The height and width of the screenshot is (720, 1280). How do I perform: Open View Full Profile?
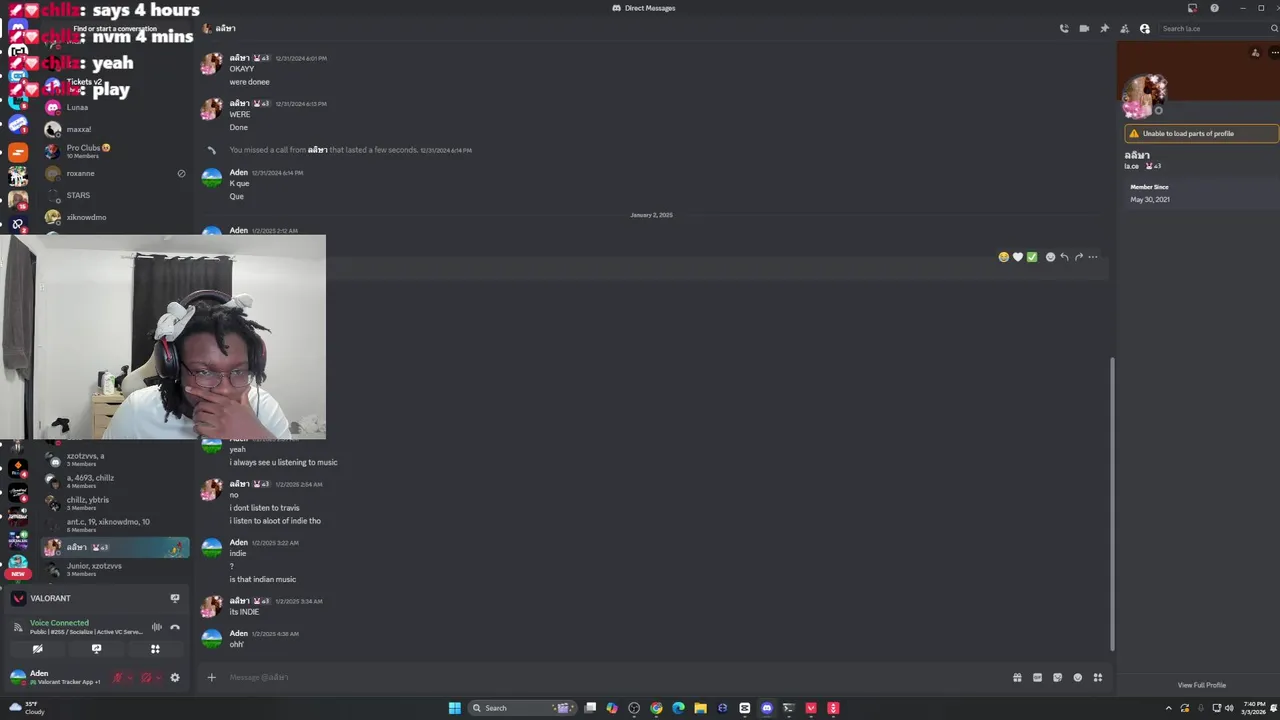click(1201, 685)
